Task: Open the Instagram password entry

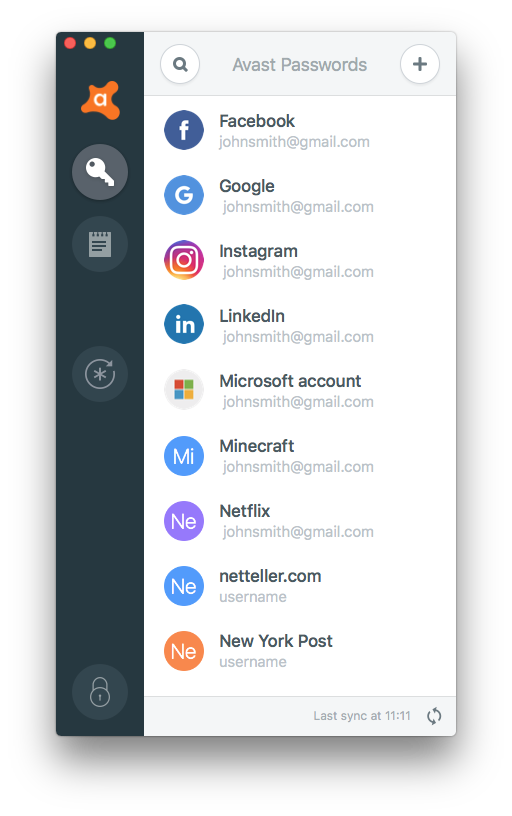Action: click(300, 260)
